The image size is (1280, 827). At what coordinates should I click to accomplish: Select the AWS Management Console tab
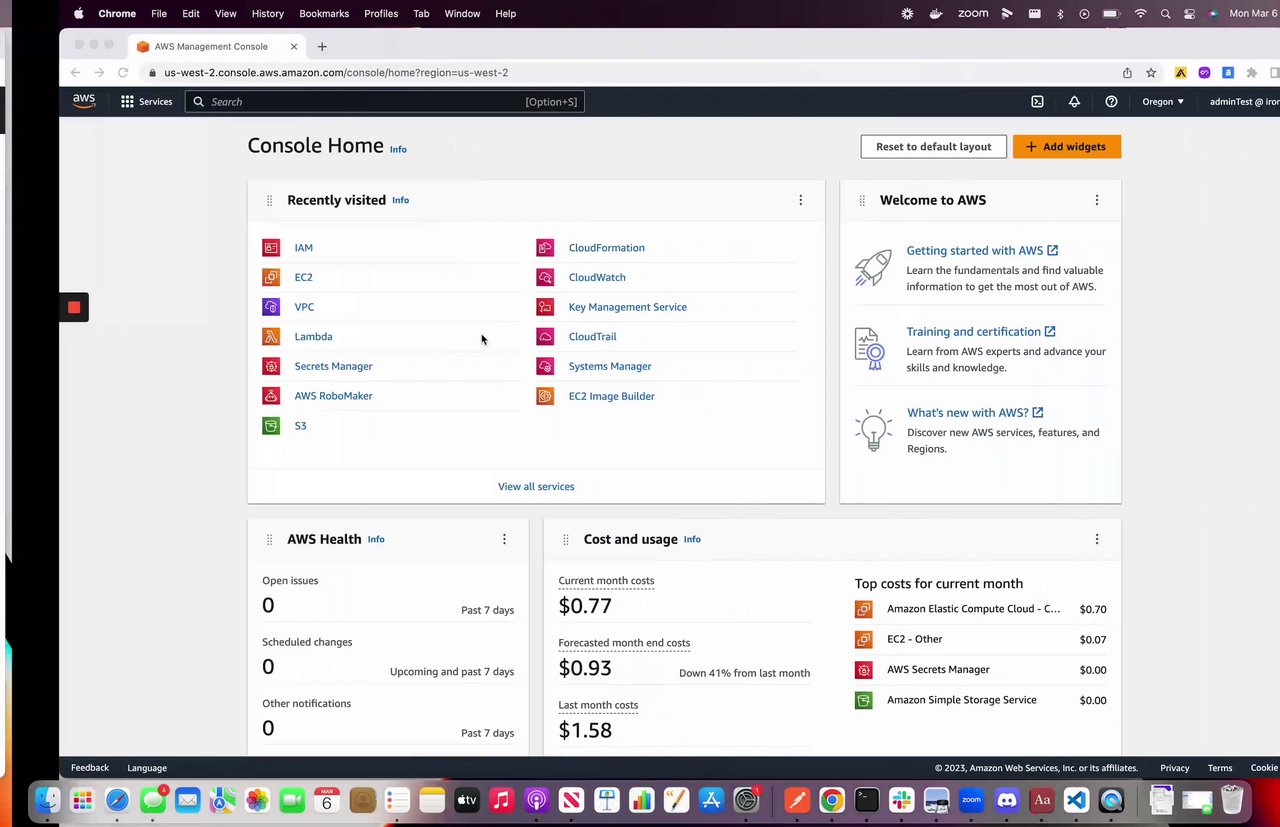(216, 46)
